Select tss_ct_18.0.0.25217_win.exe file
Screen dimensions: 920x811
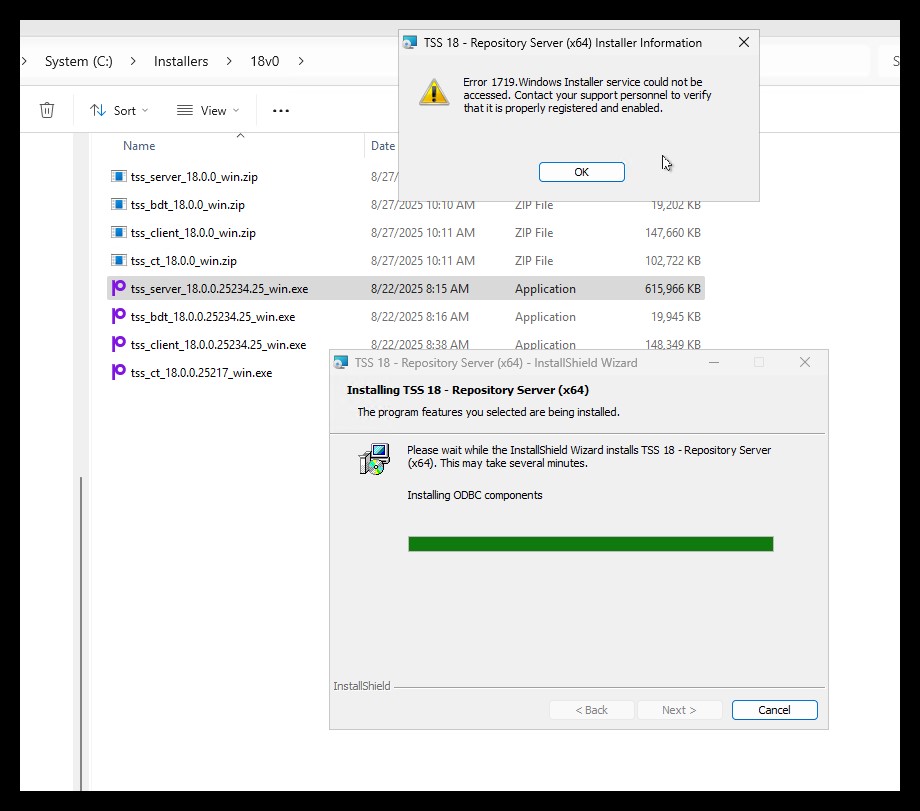(201, 373)
